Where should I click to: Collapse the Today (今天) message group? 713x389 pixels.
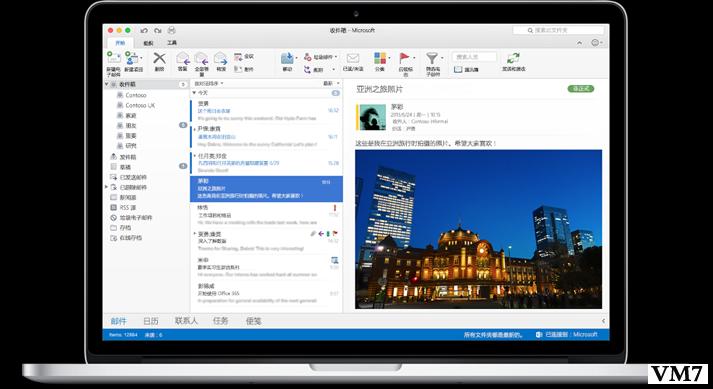pyautogui.click(x=194, y=93)
